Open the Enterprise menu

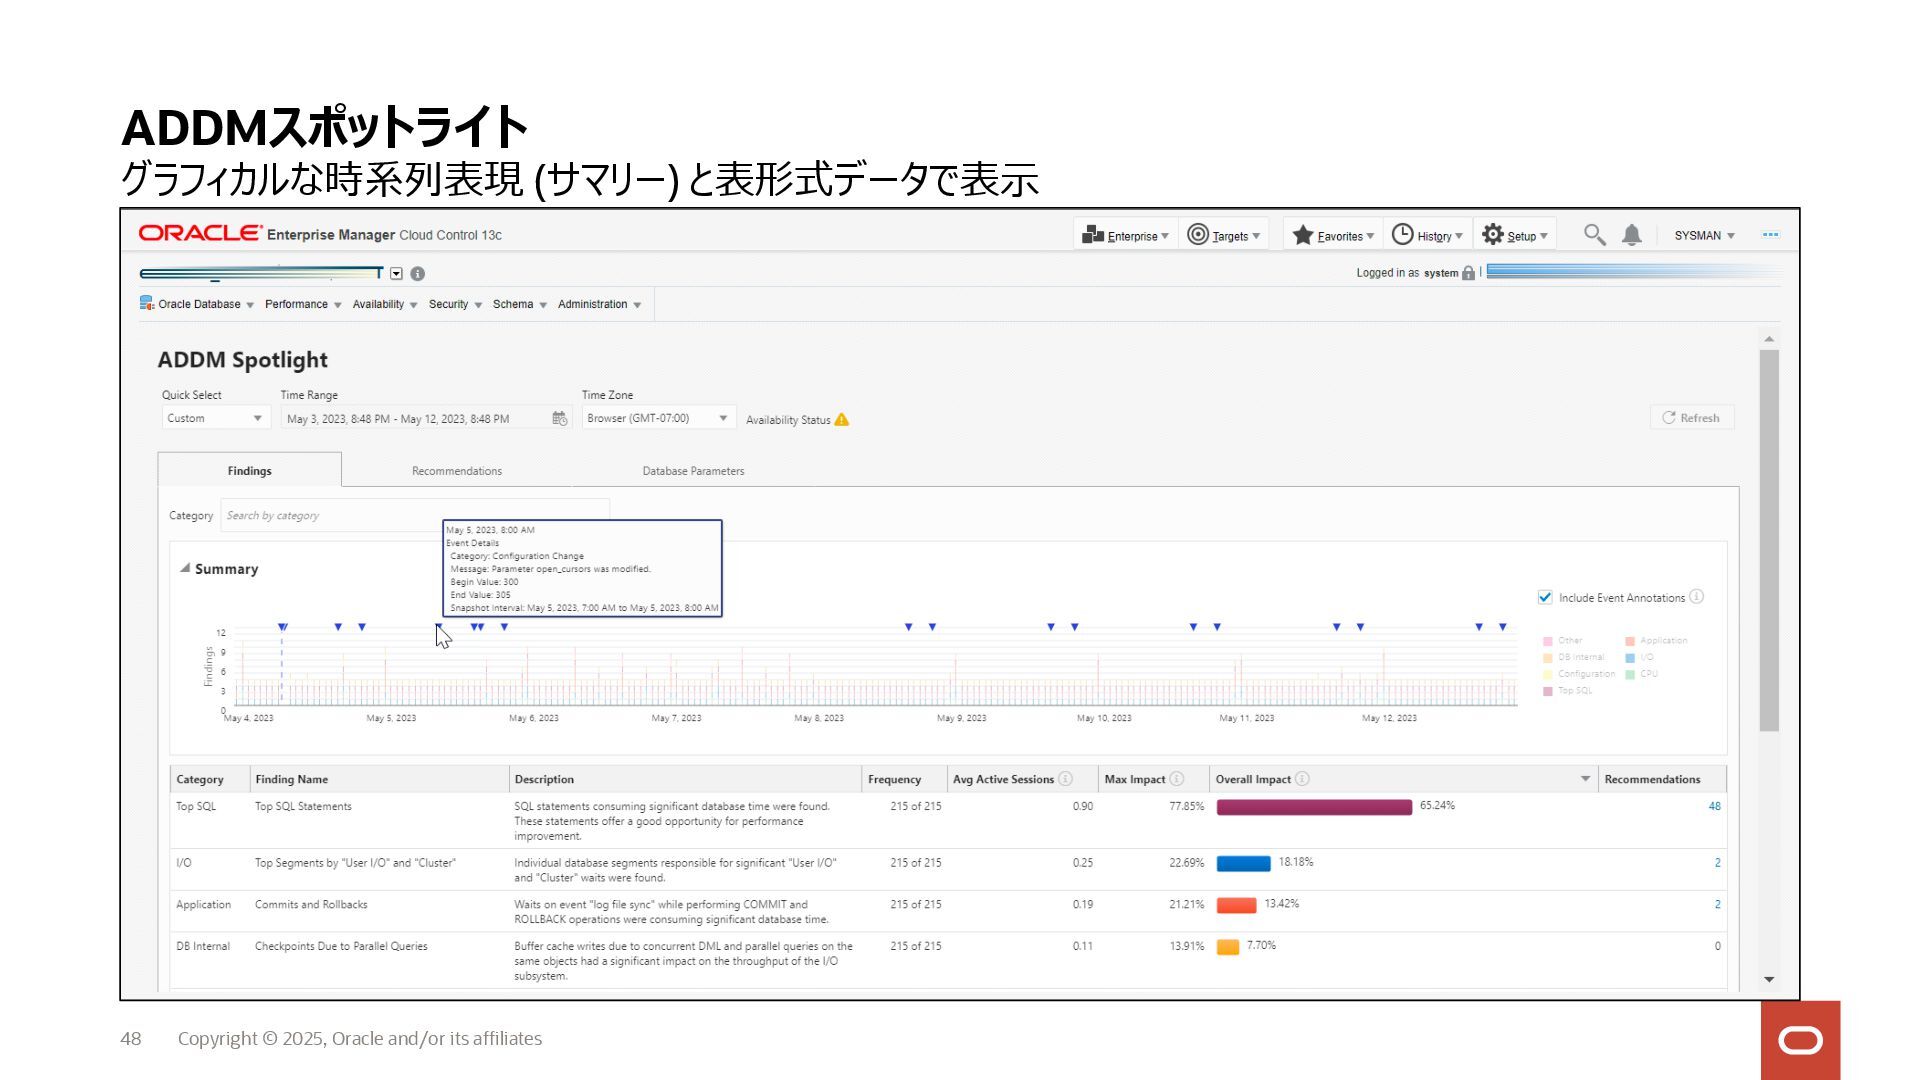(x=1125, y=235)
